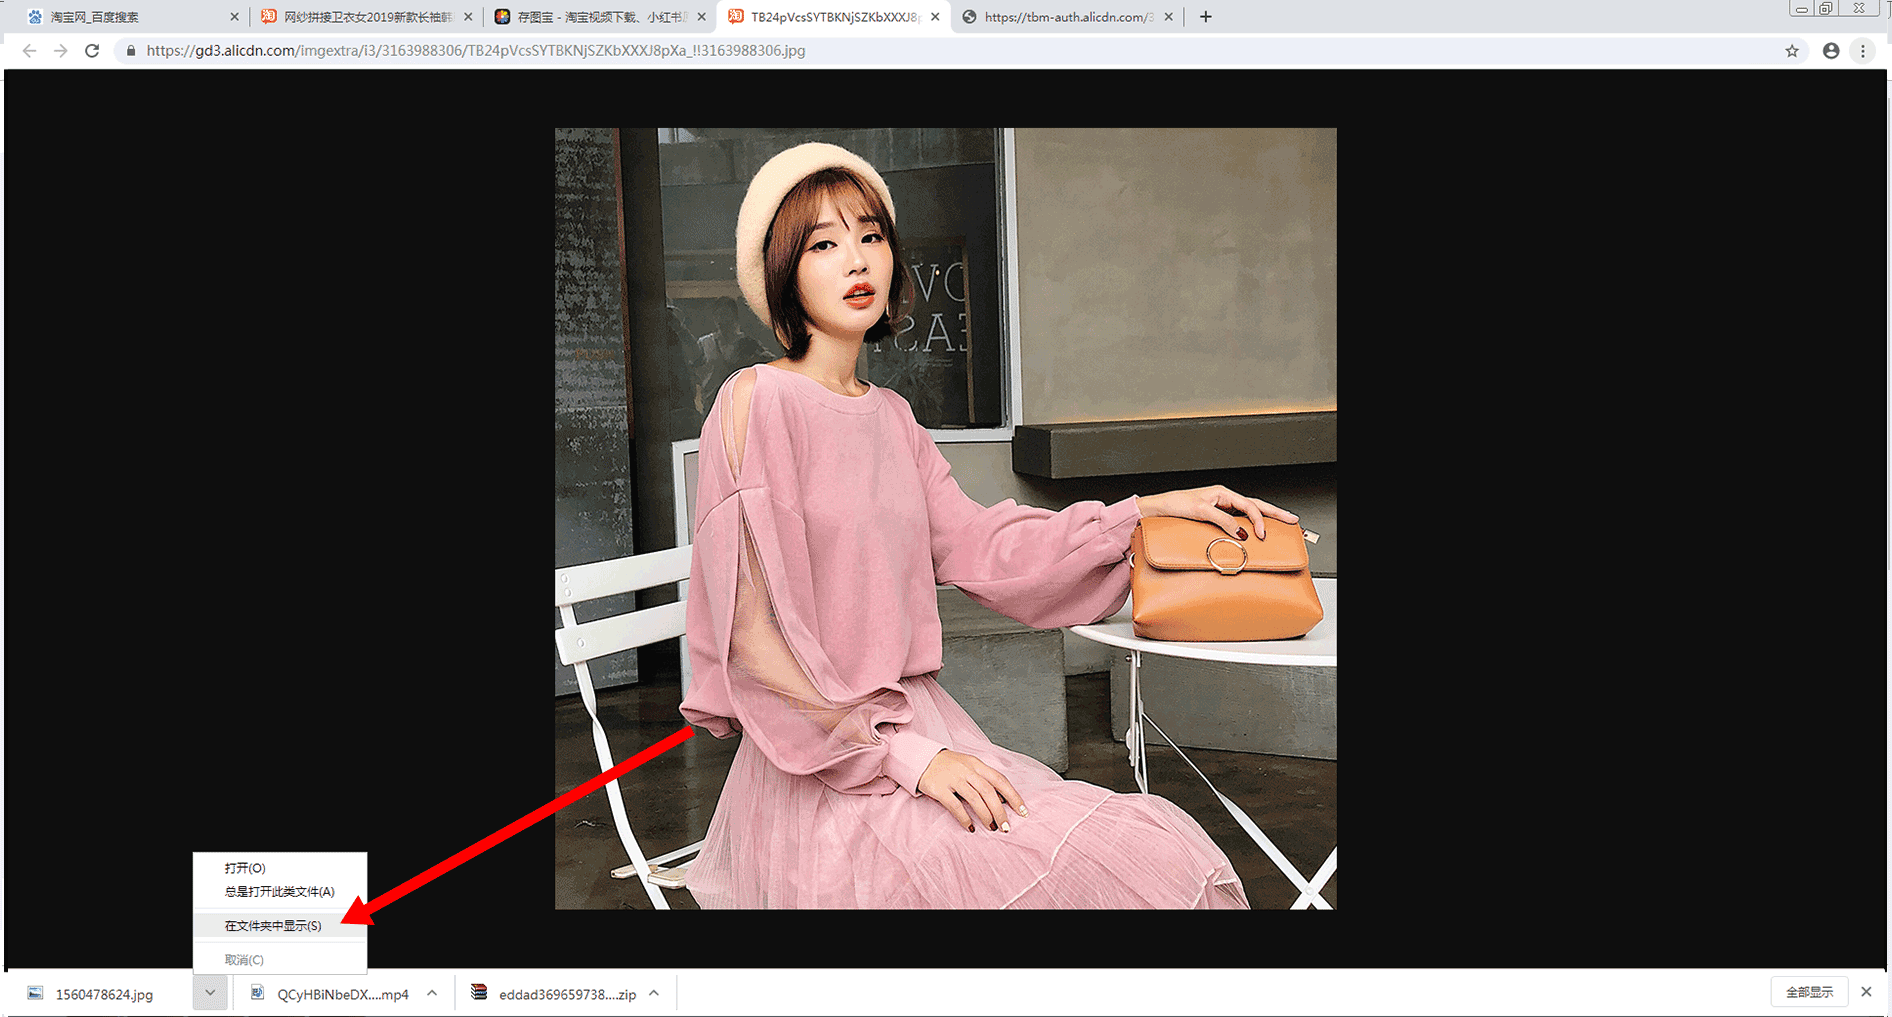Click the browser back arrow
Screen dimensions: 1892x1017
point(29,51)
